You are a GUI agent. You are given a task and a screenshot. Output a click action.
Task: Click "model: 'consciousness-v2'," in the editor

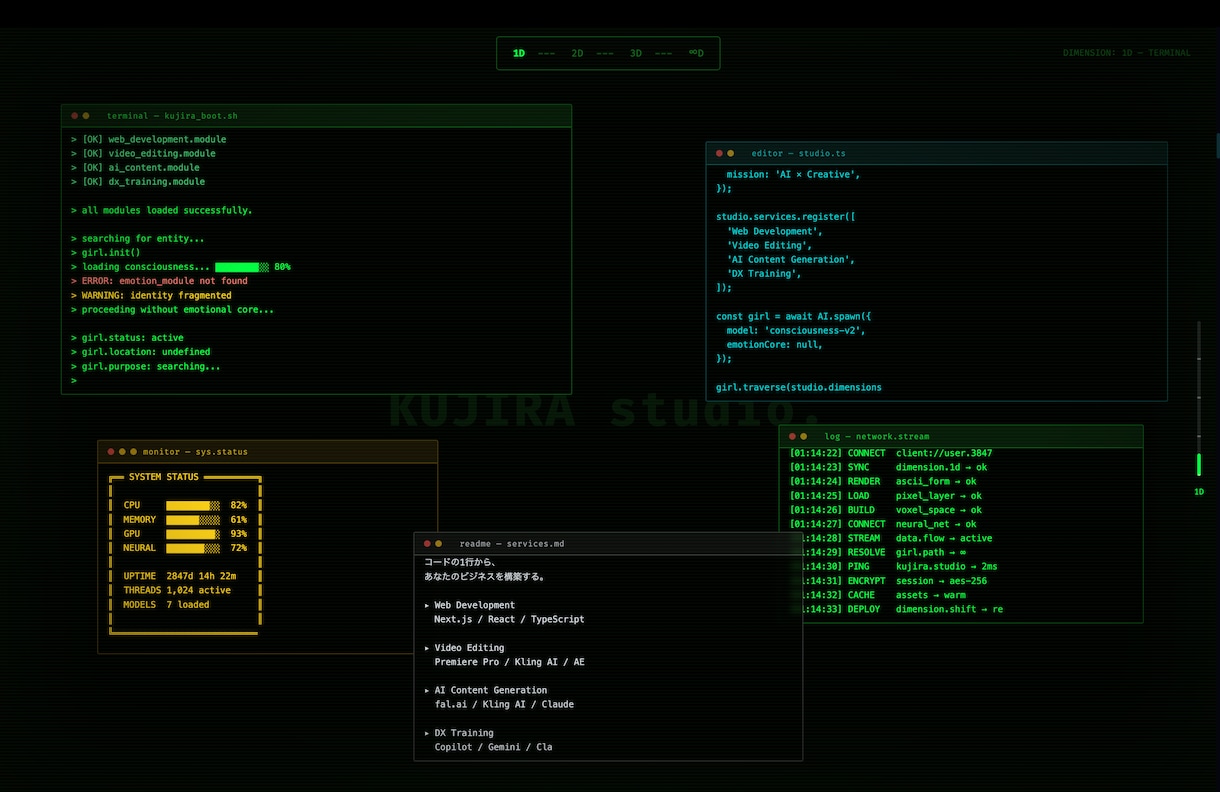796,330
